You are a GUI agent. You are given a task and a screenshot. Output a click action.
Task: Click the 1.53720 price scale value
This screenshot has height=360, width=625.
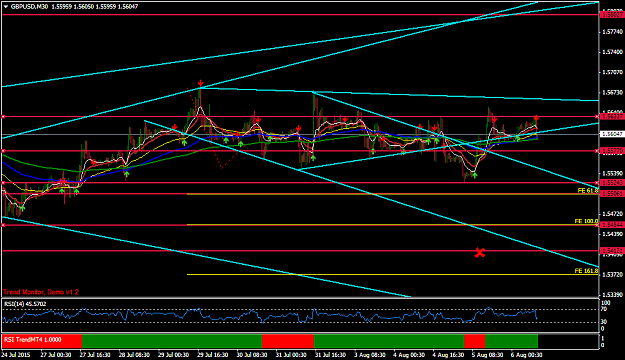[x=613, y=275]
